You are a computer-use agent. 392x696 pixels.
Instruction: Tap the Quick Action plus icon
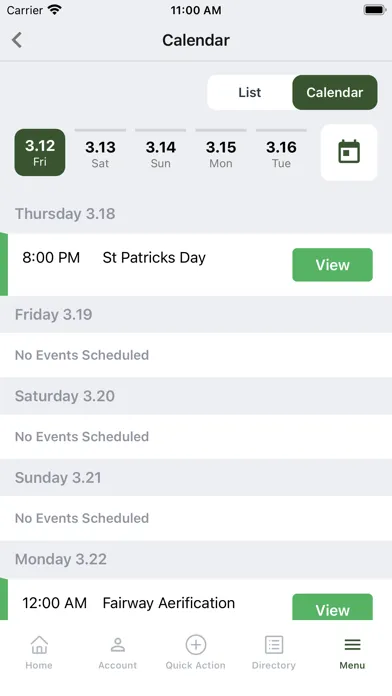[x=196, y=645]
